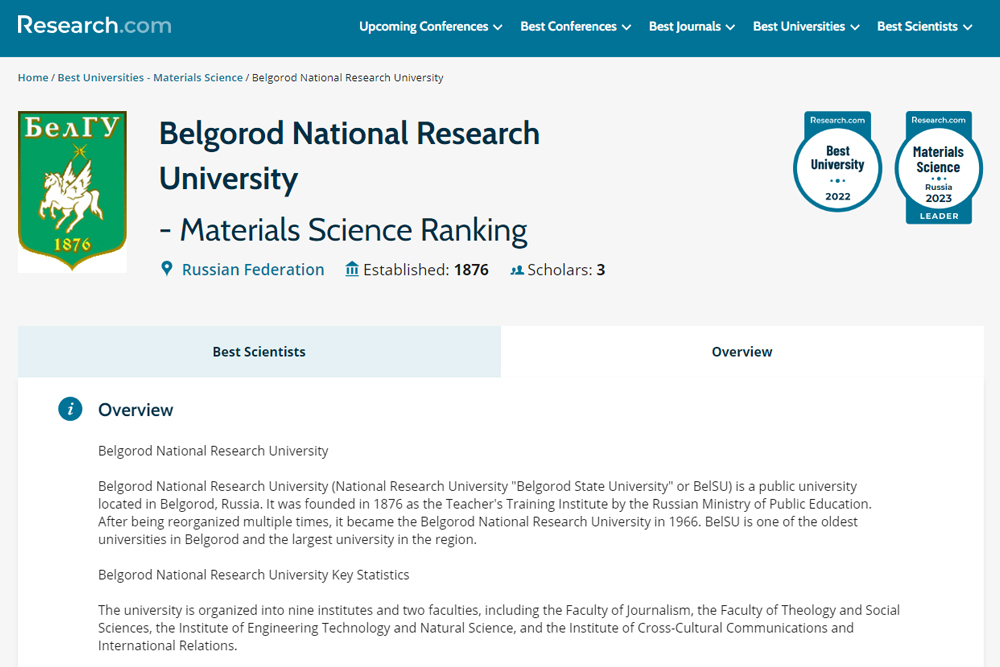
Task: Click the location pin icon
Action: coord(167,269)
